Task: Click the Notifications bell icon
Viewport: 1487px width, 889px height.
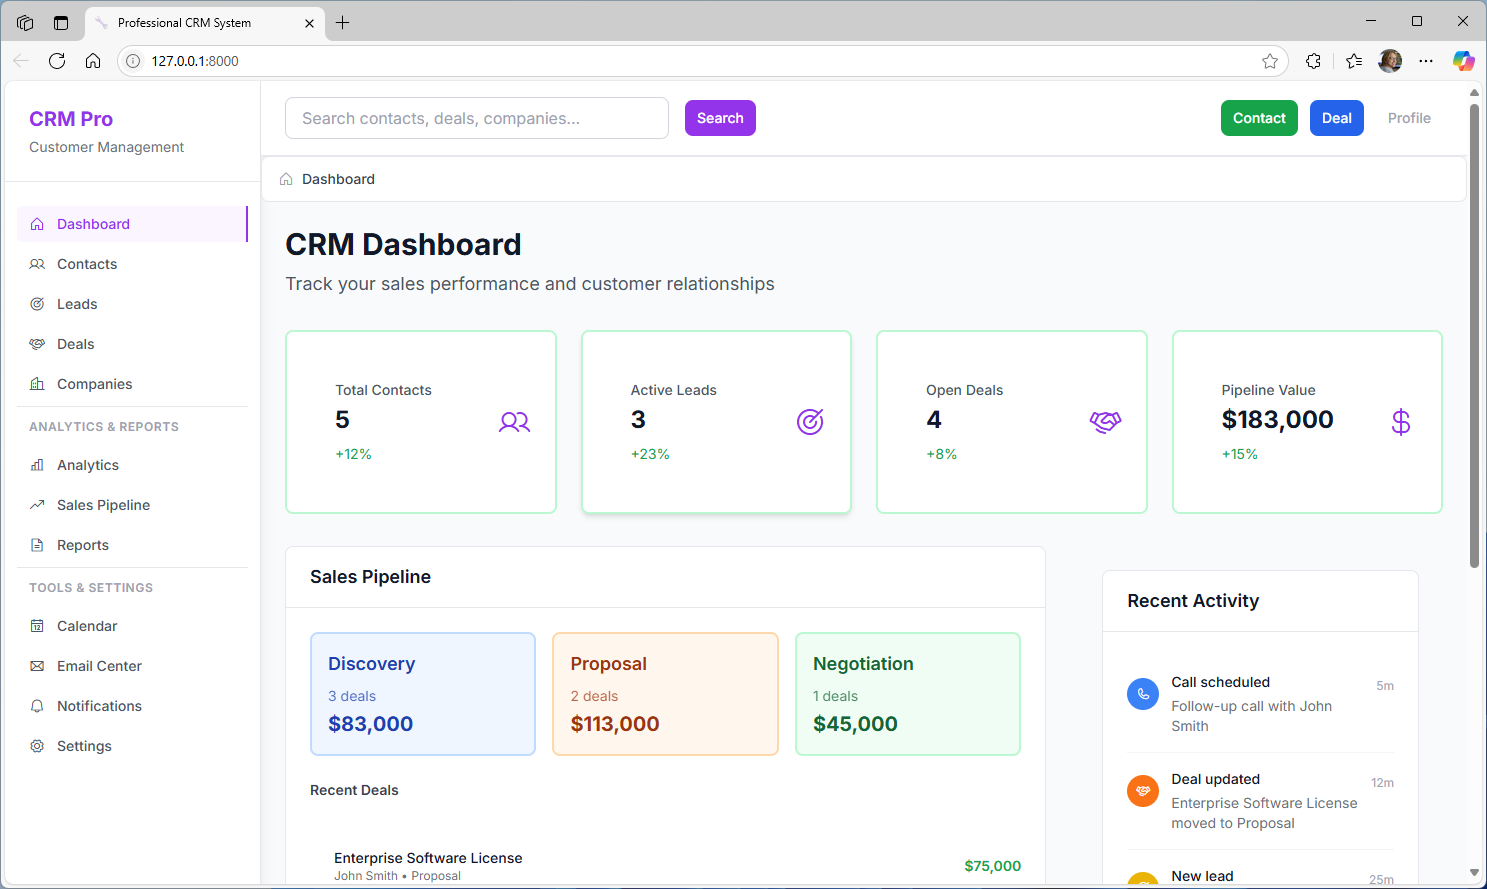Action: click(x=37, y=706)
